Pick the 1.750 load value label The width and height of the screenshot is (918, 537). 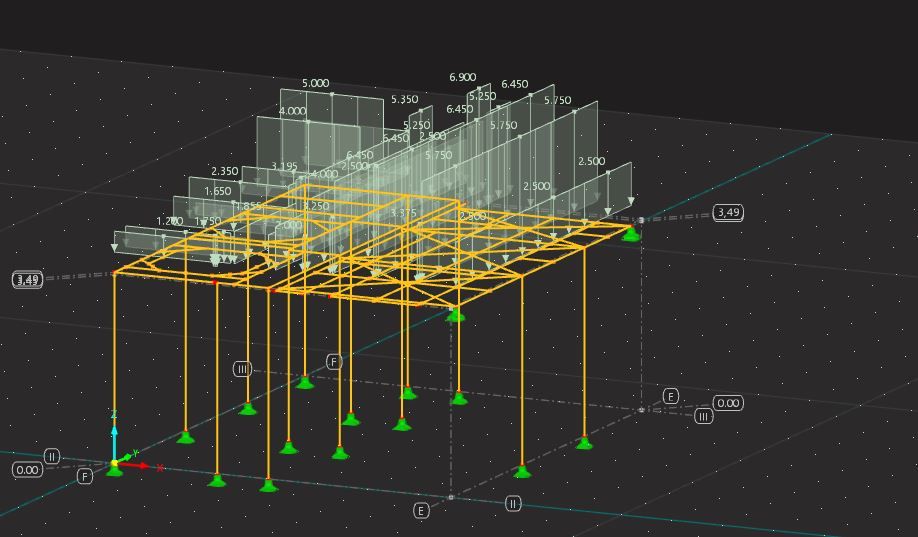[208, 221]
